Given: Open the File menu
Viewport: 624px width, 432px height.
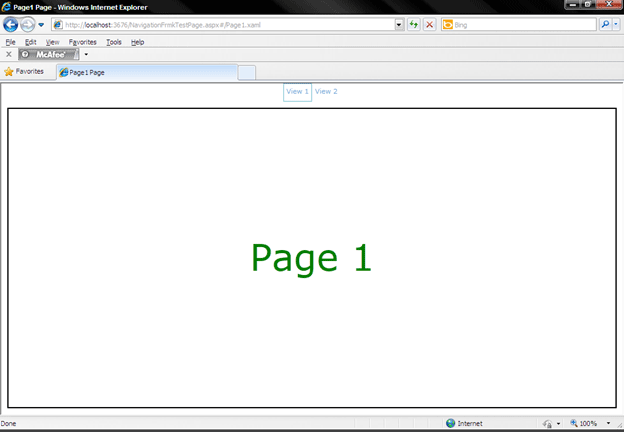Looking at the screenshot, I should tap(10, 42).
